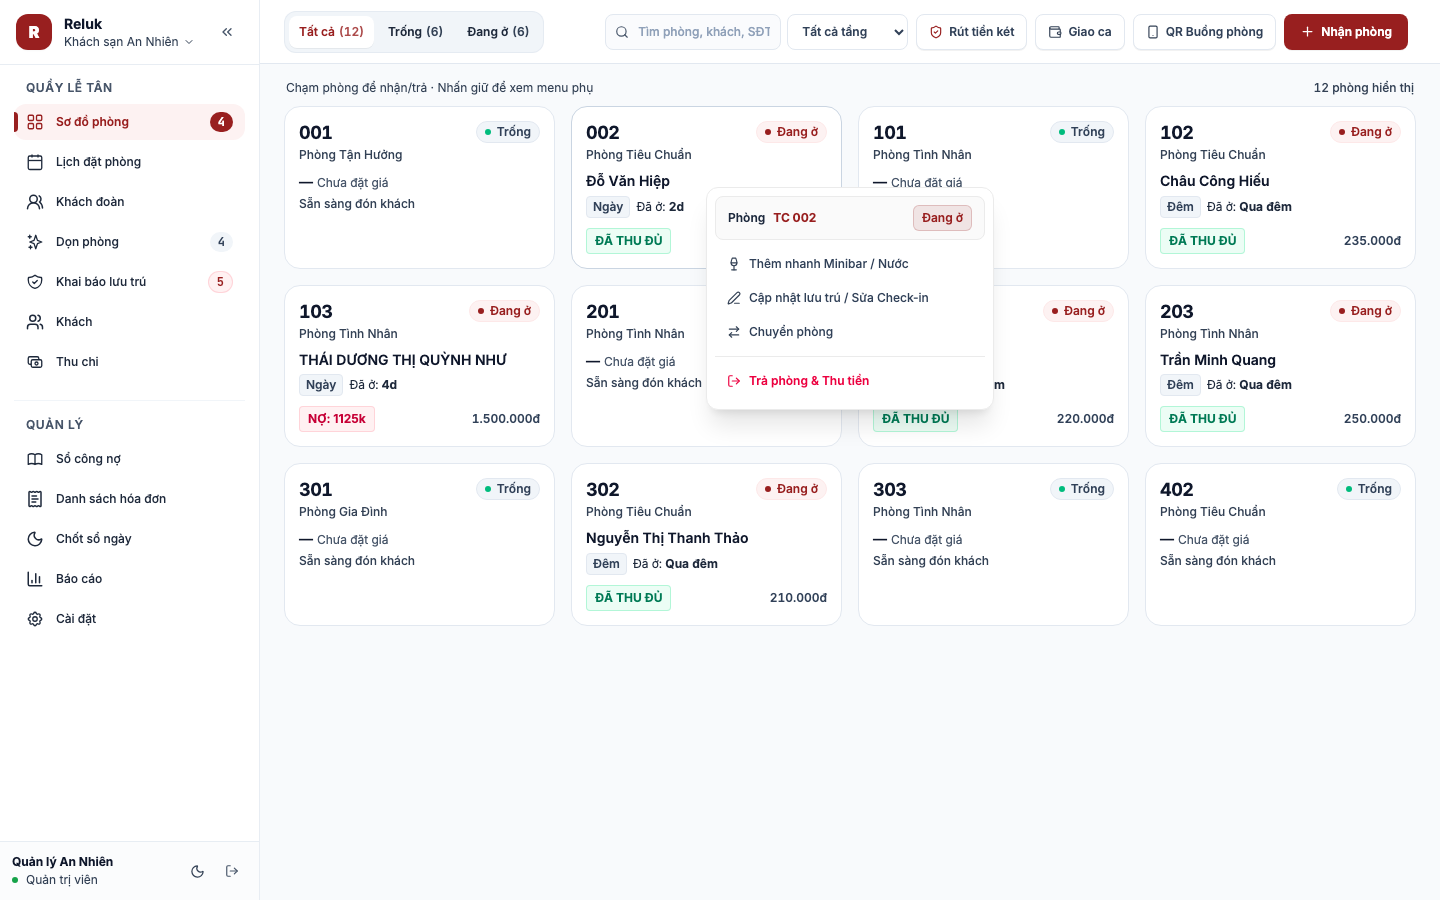This screenshot has height=900, width=1440.
Task: Focus the room and guest search field
Action: point(693,32)
